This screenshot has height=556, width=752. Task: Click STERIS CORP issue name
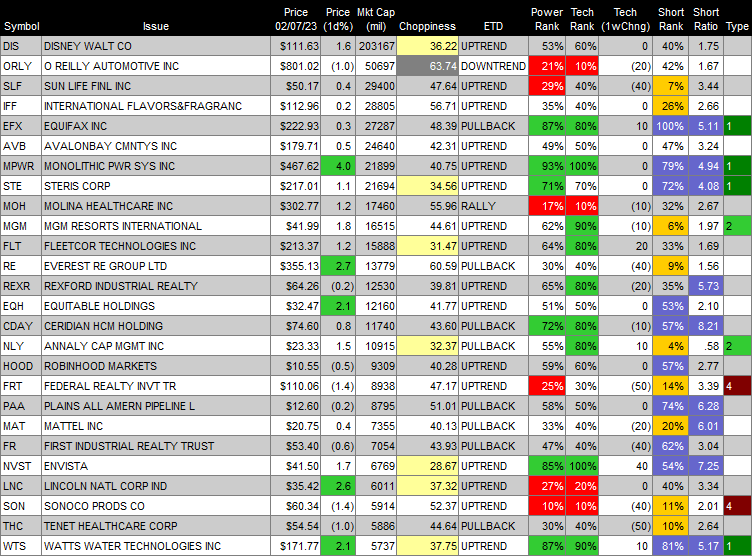77,186
